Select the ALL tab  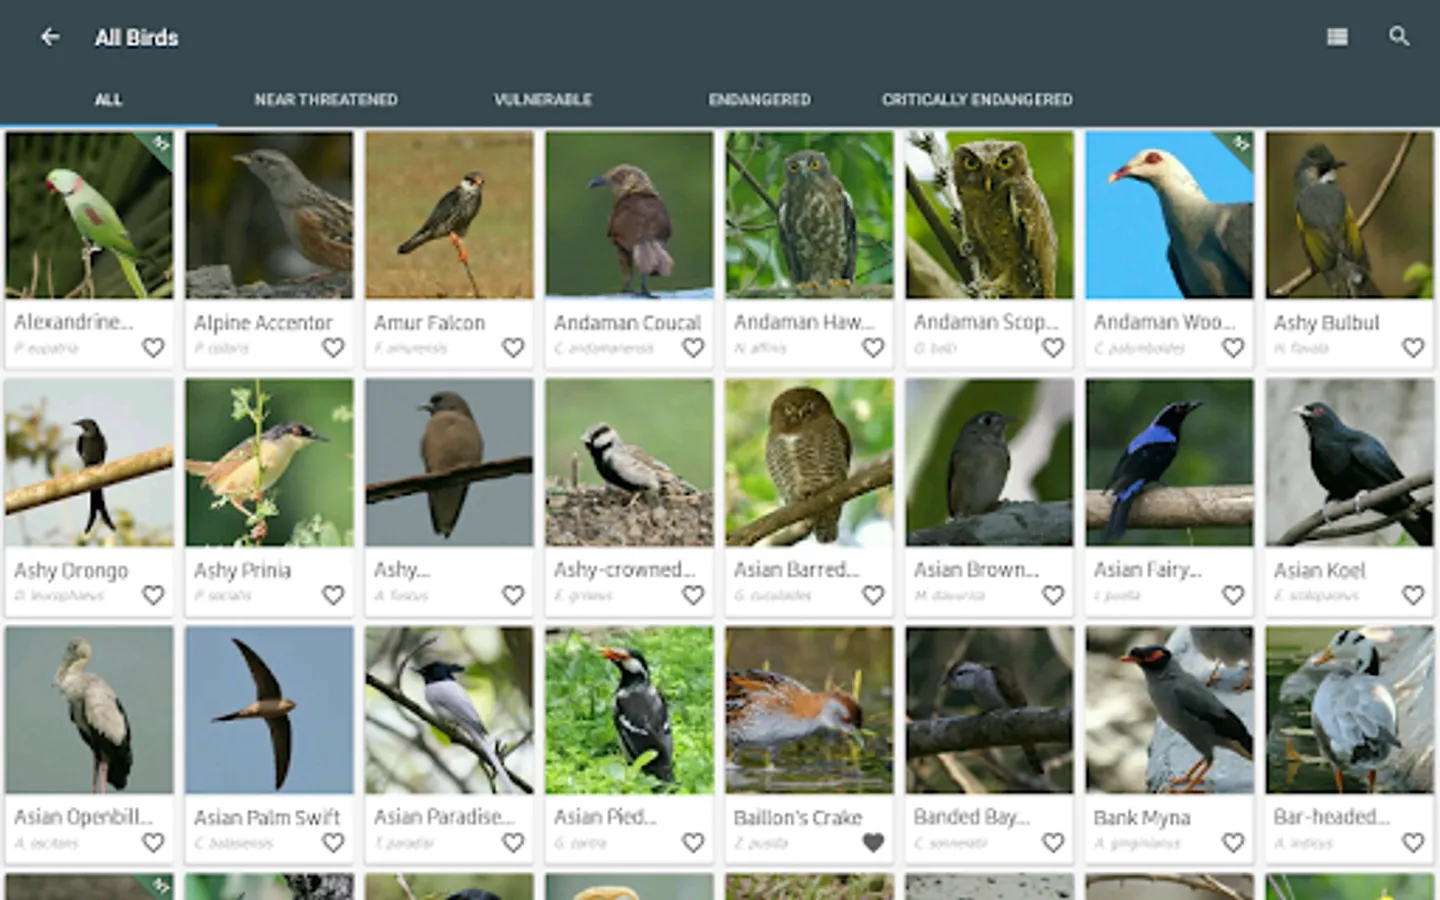[108, 99]
